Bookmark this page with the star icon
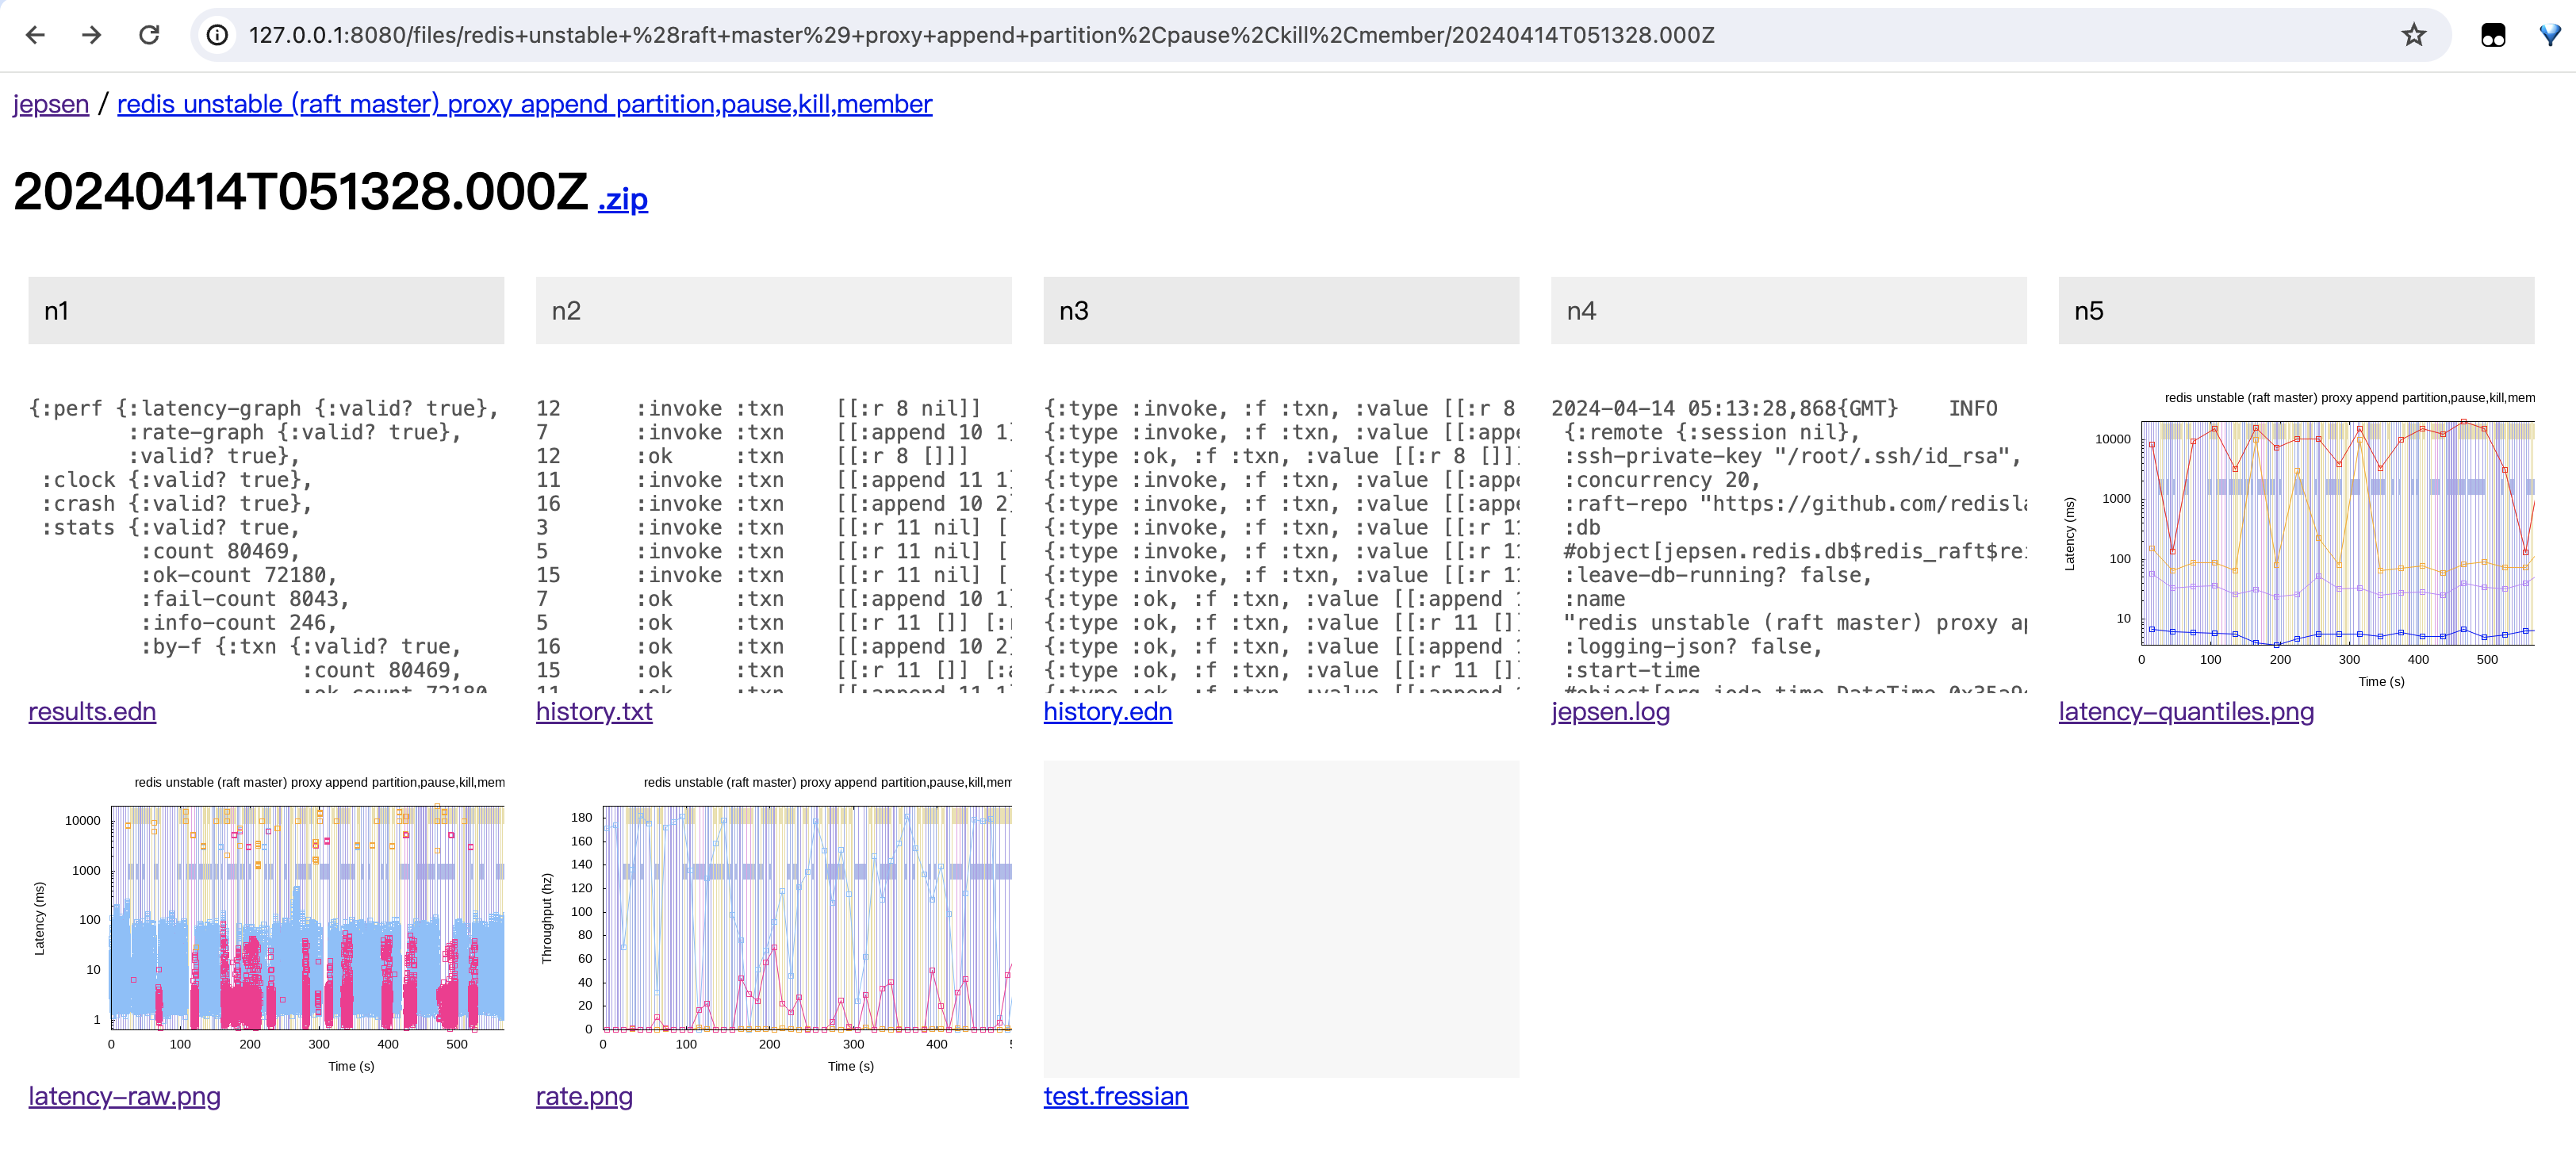2576x1150 pixels. (x=2414, y=35)
